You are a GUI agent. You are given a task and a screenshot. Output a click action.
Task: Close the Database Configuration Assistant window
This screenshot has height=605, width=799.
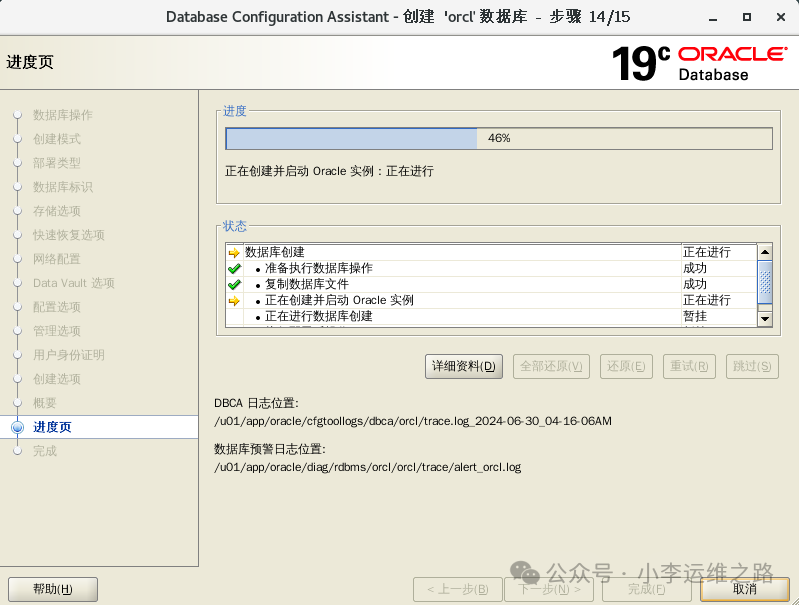coord(781,17)
